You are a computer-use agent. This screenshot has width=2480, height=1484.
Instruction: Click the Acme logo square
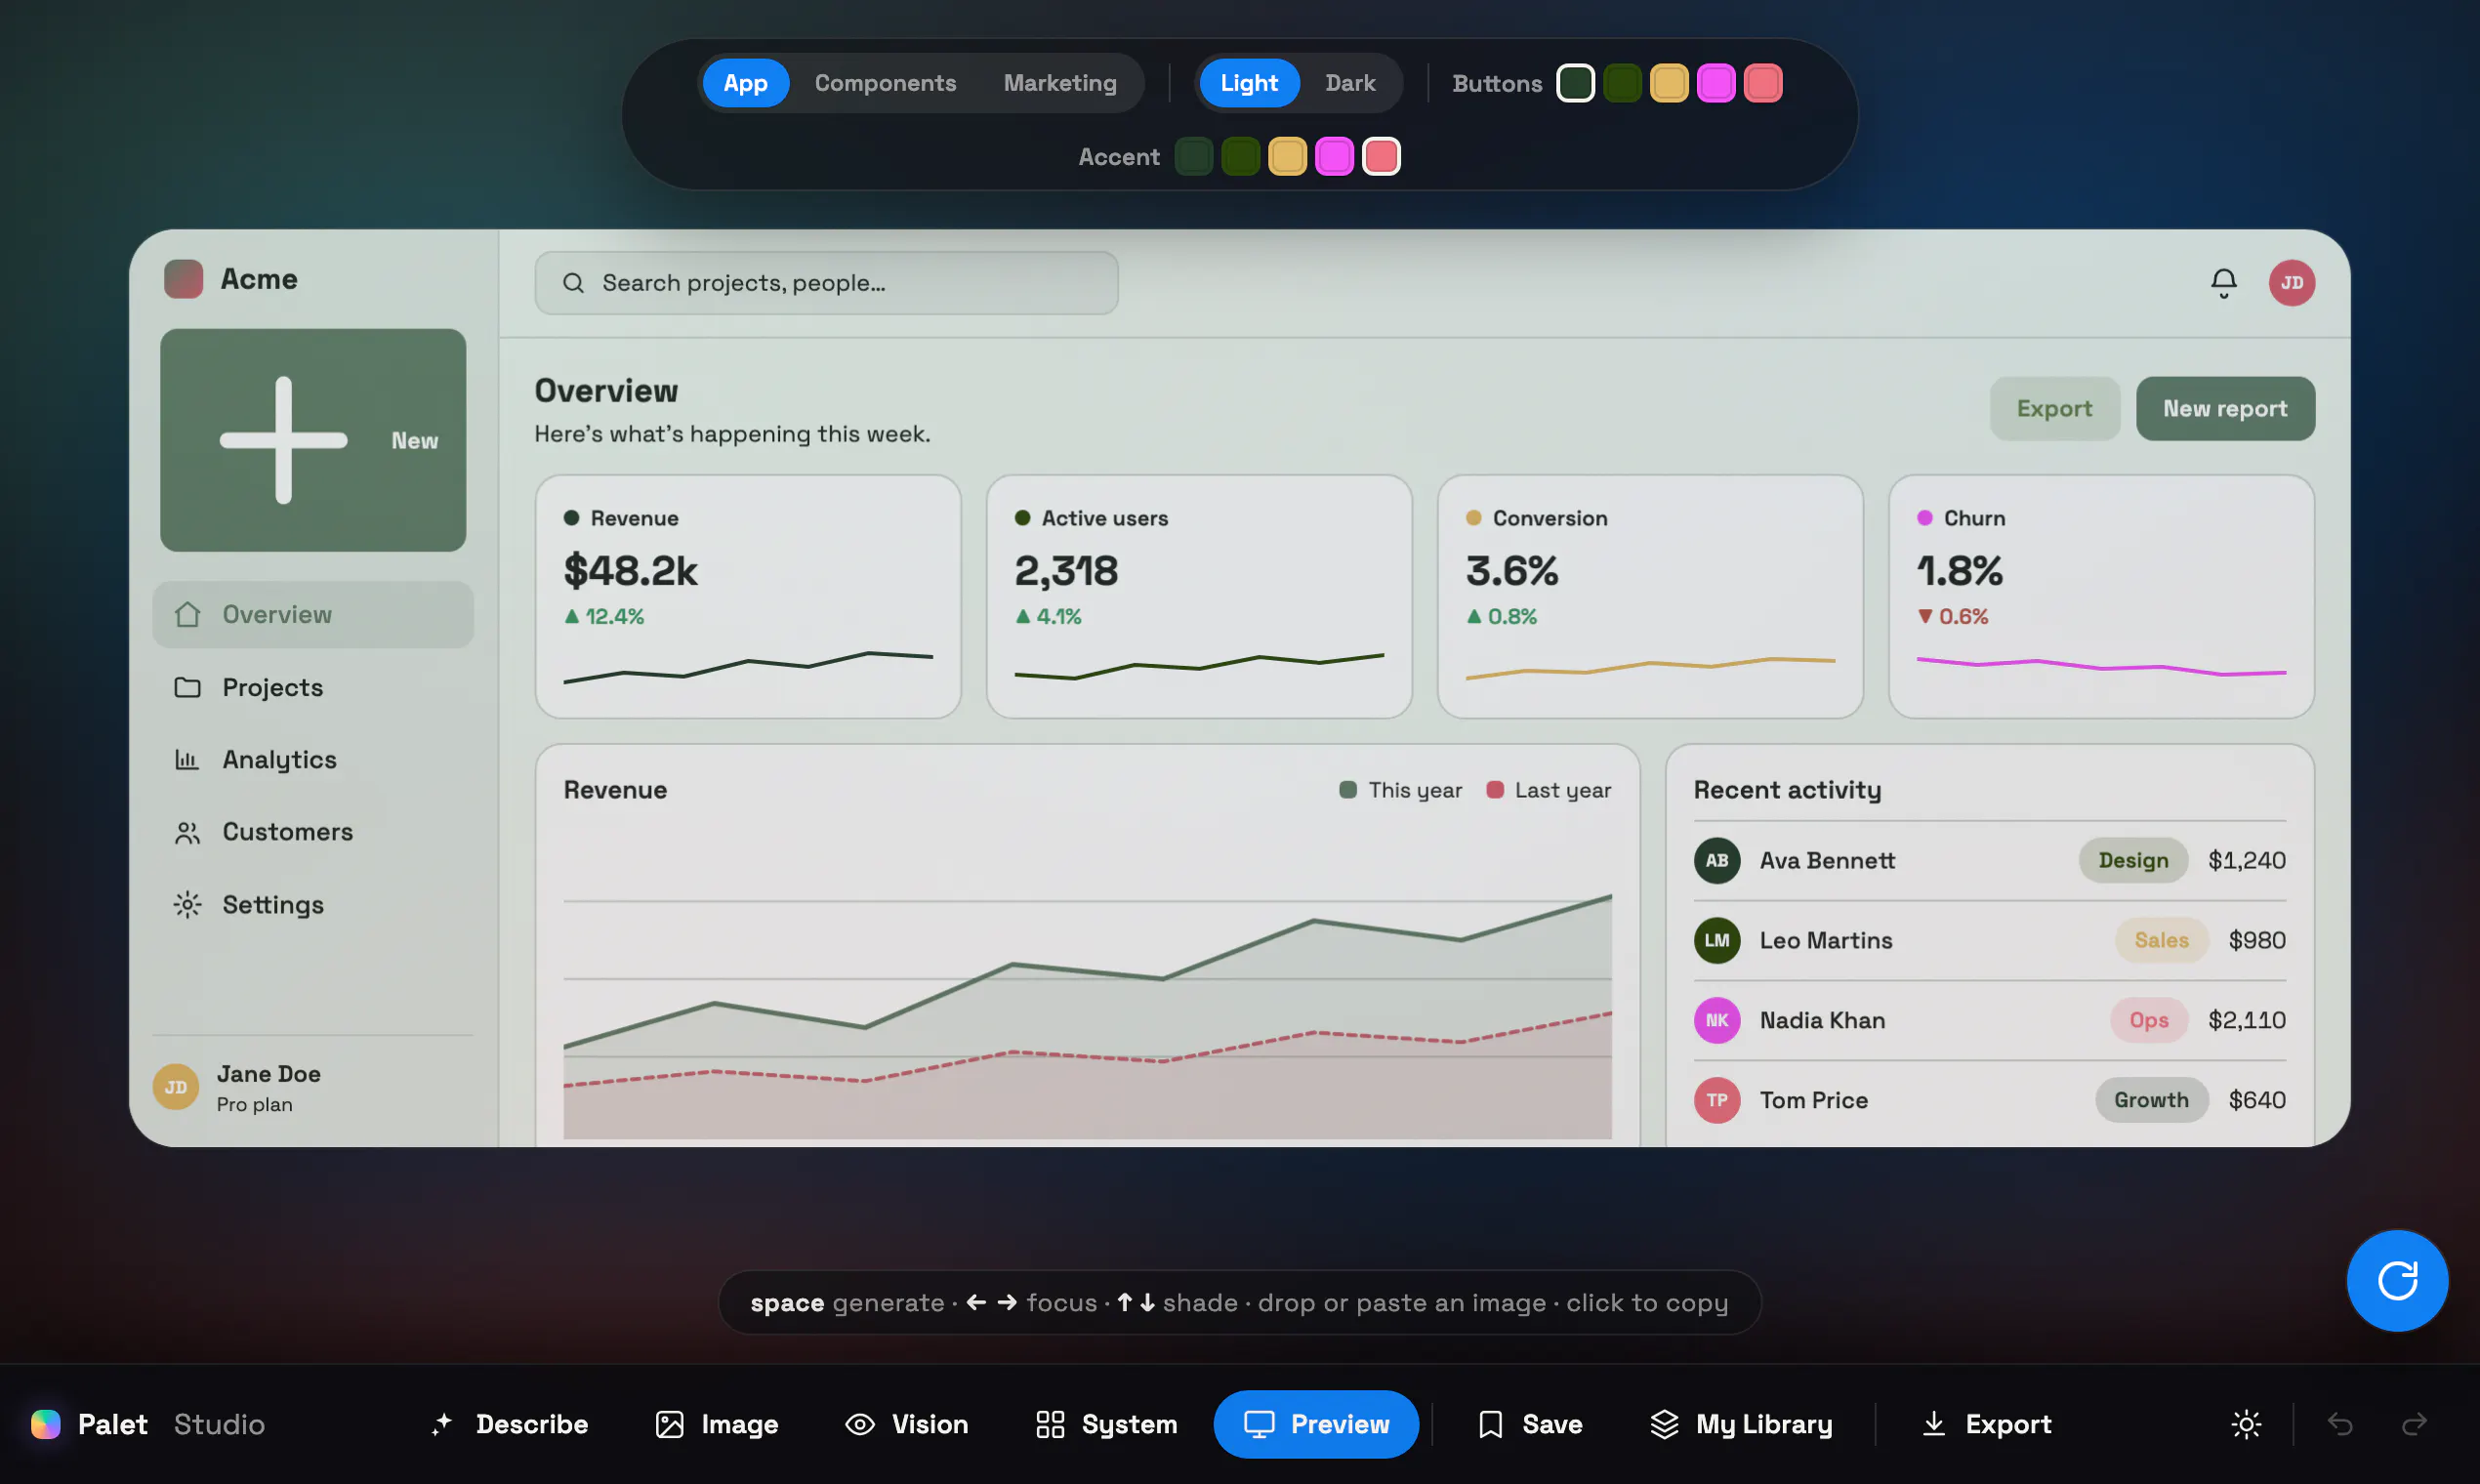tap(183, 279)
